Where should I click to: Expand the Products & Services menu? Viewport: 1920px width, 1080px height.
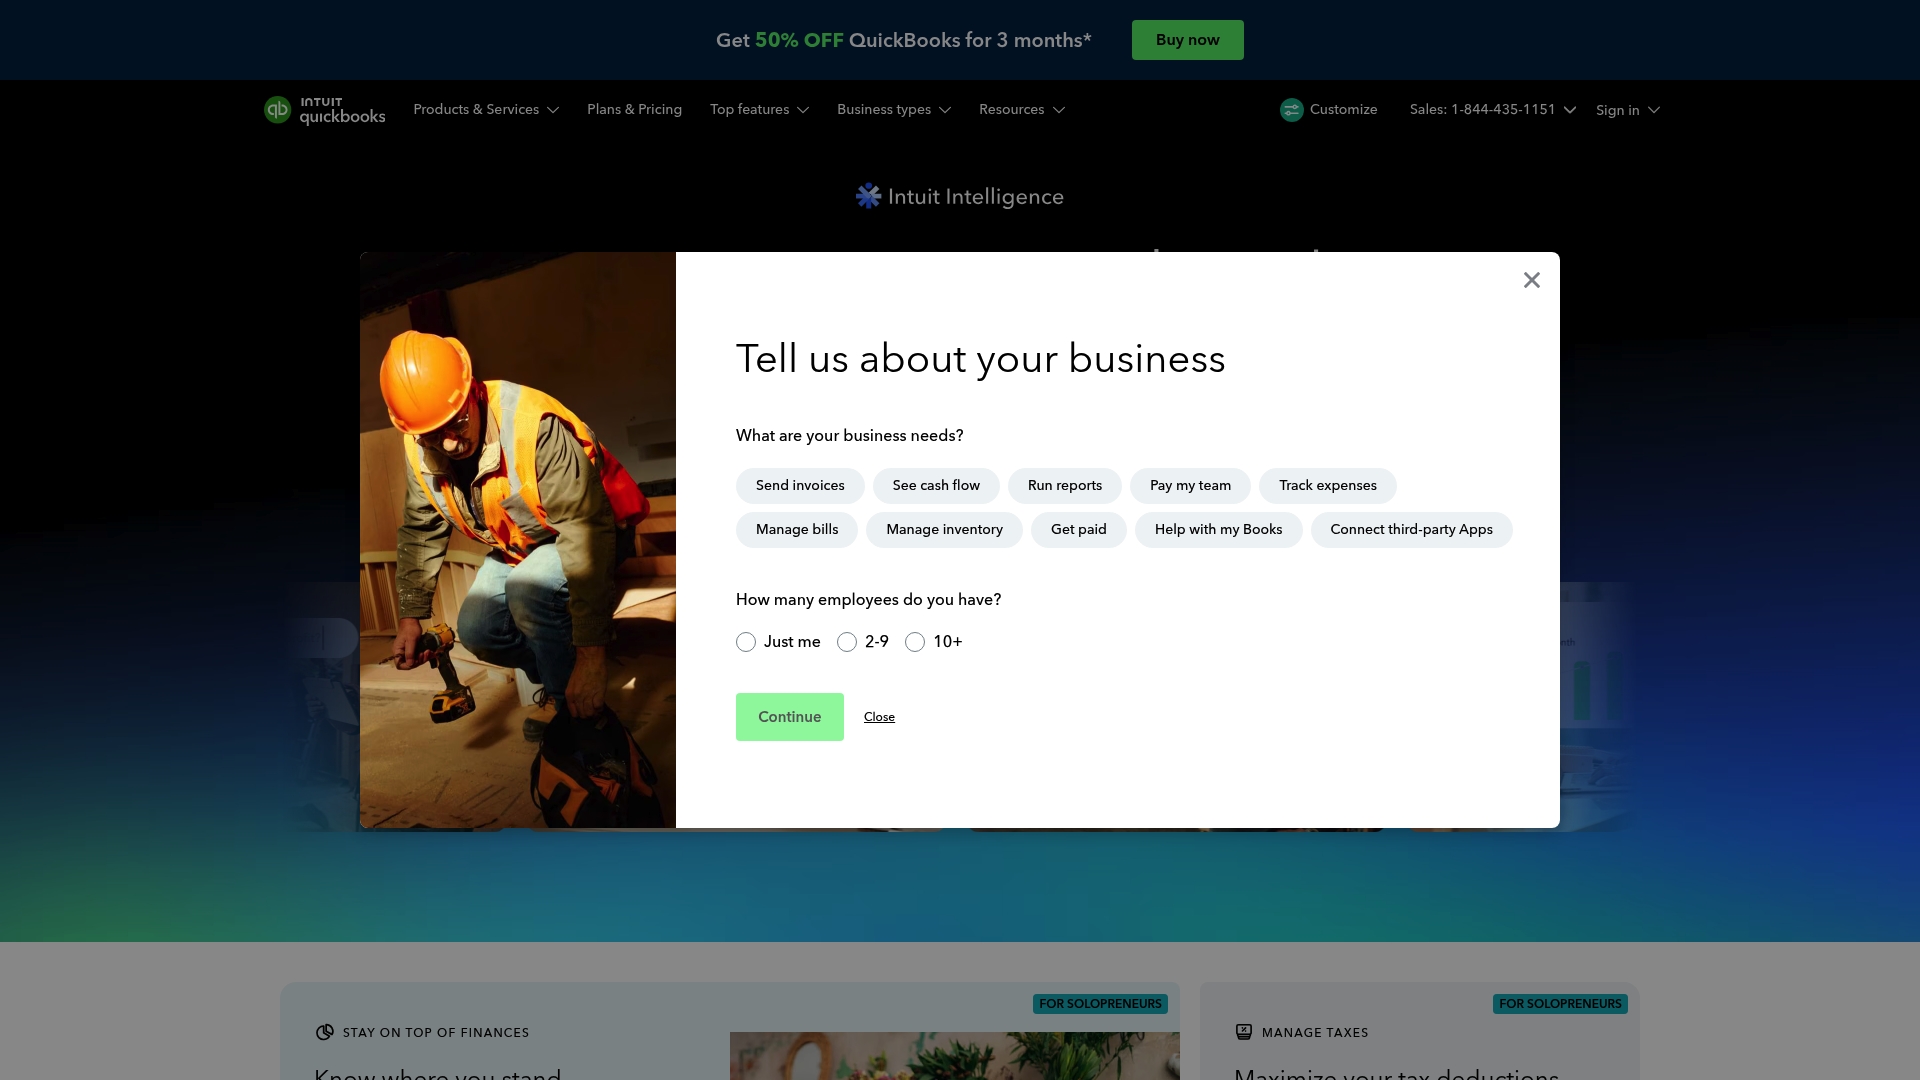[x=486, y=110]
